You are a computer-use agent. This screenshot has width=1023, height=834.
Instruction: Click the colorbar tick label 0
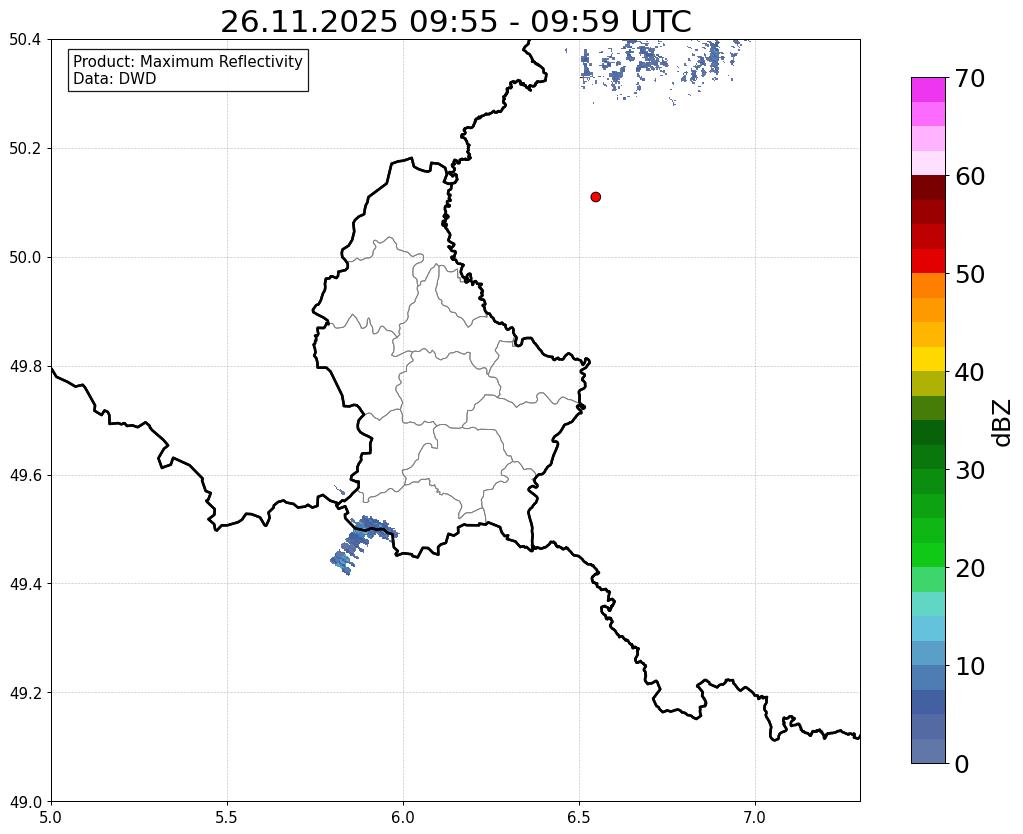pyautogui.click(x=962, y=764)
